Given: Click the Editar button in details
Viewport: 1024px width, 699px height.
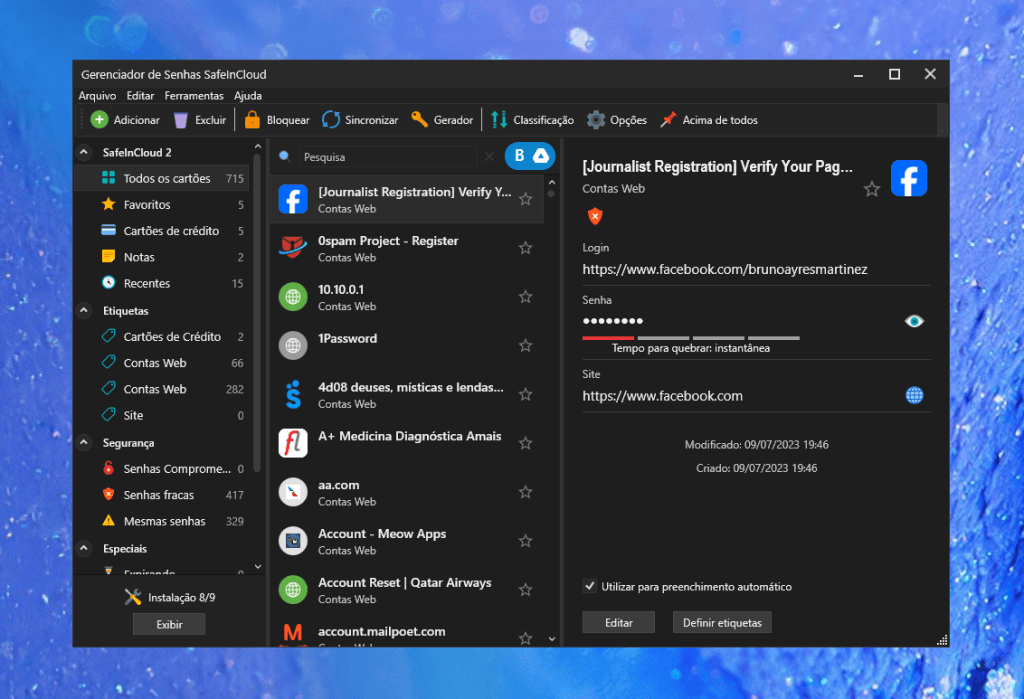Looking at the screenshot, I should [618, 623].
